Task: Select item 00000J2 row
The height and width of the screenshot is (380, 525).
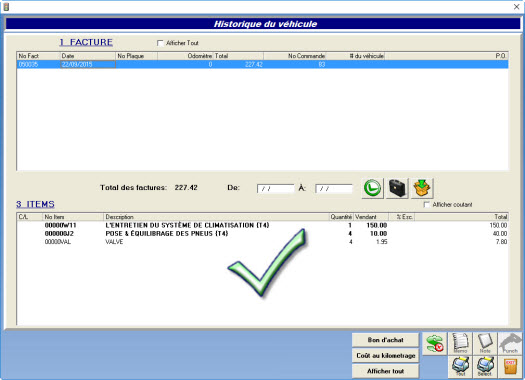Action: [x=262, y=234]
